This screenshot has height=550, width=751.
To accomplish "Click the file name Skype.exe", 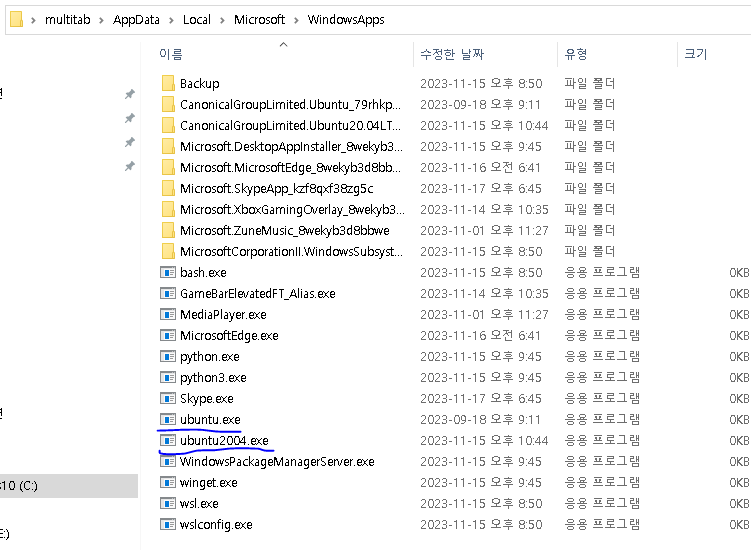I will click(207, 399).
